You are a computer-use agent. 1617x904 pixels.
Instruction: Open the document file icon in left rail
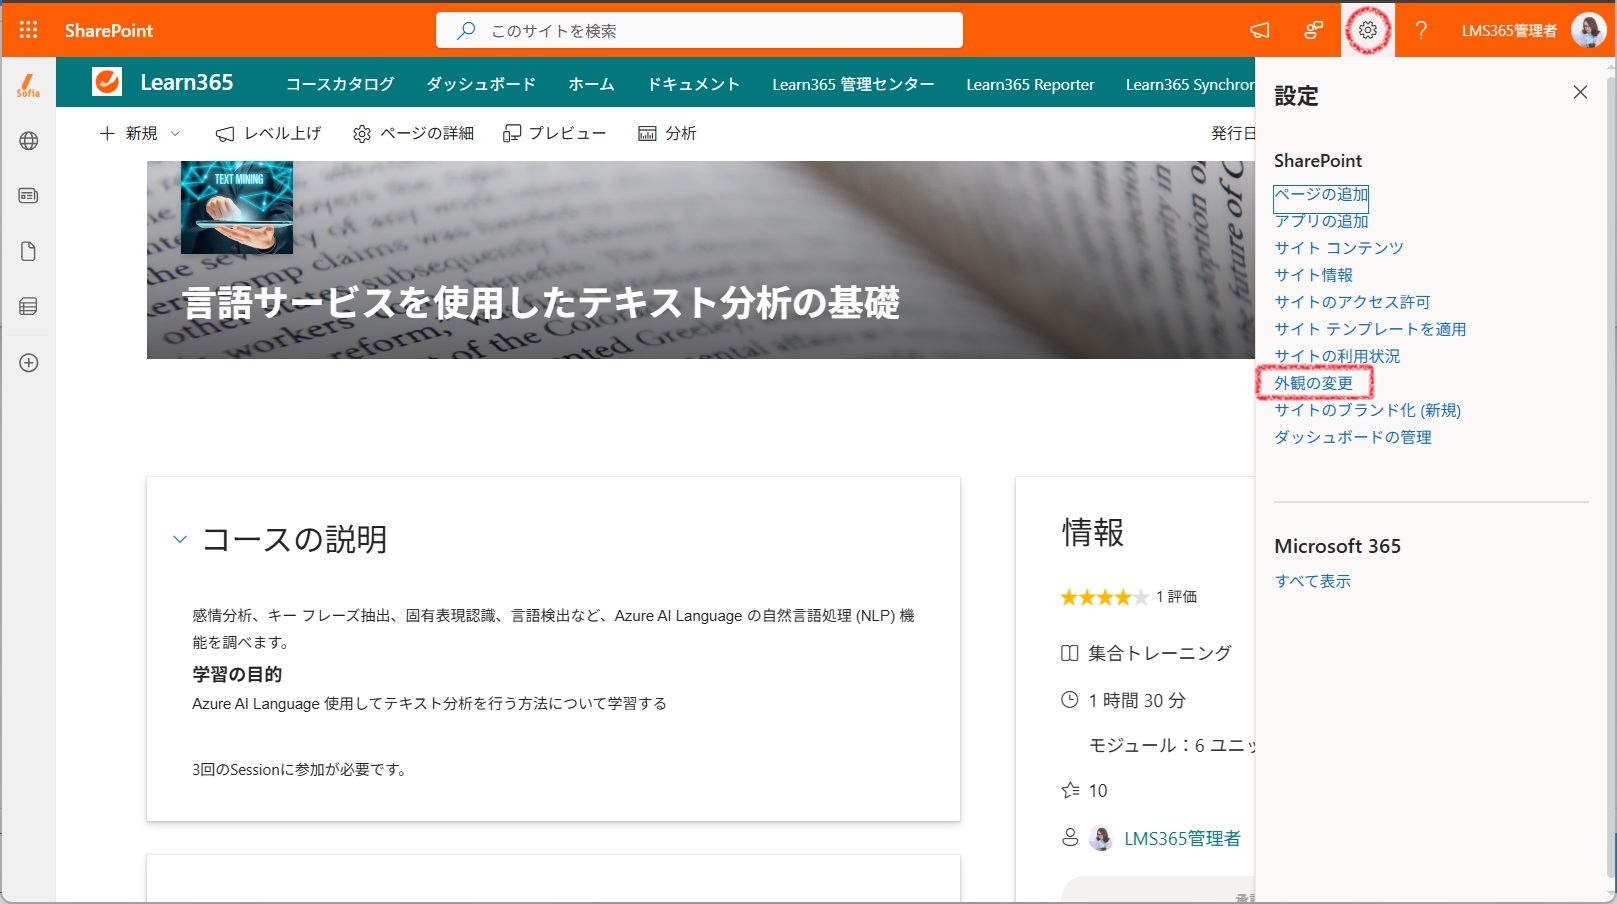tap(29, 251)
